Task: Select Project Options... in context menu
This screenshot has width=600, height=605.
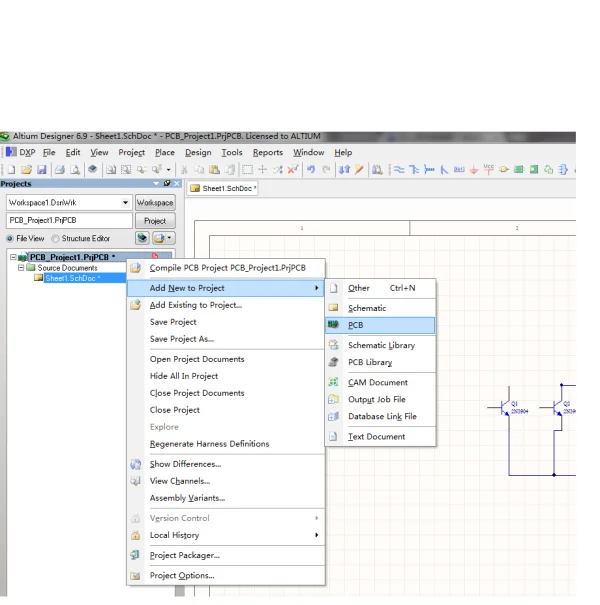Action: pyautogui.click(x=226, y=576)
